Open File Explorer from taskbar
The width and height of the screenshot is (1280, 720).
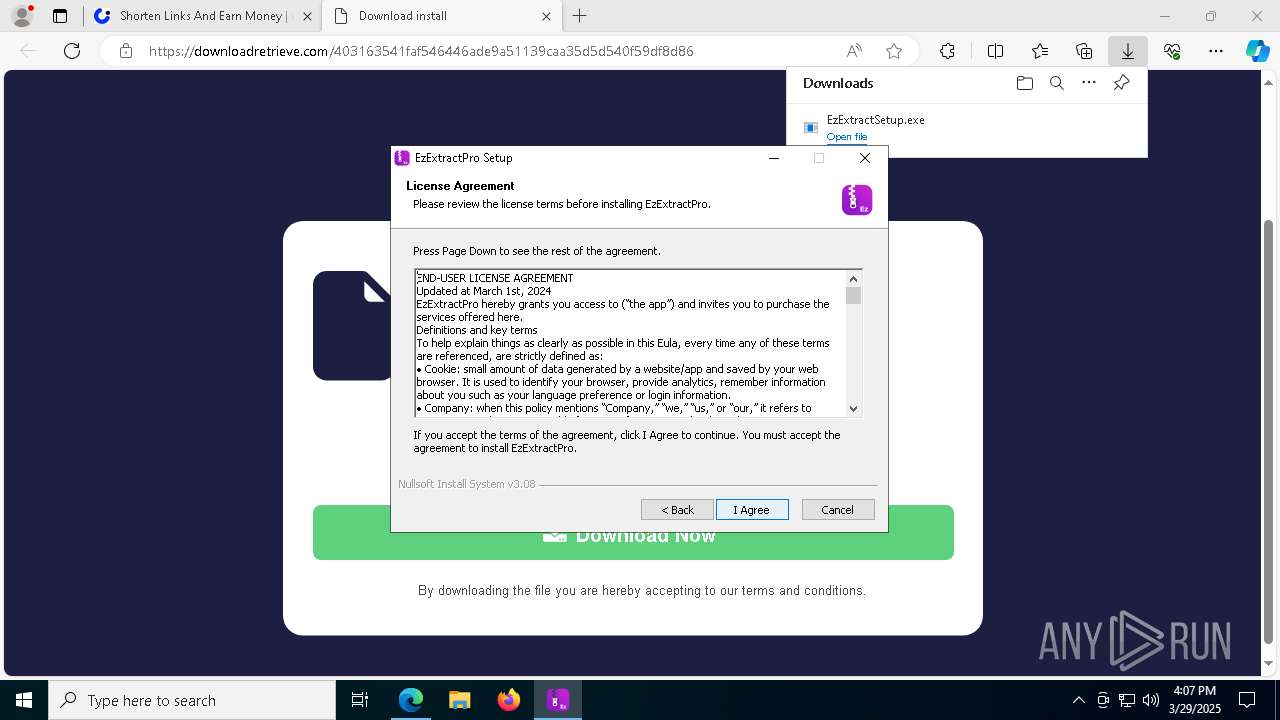[x=459, y=700]
